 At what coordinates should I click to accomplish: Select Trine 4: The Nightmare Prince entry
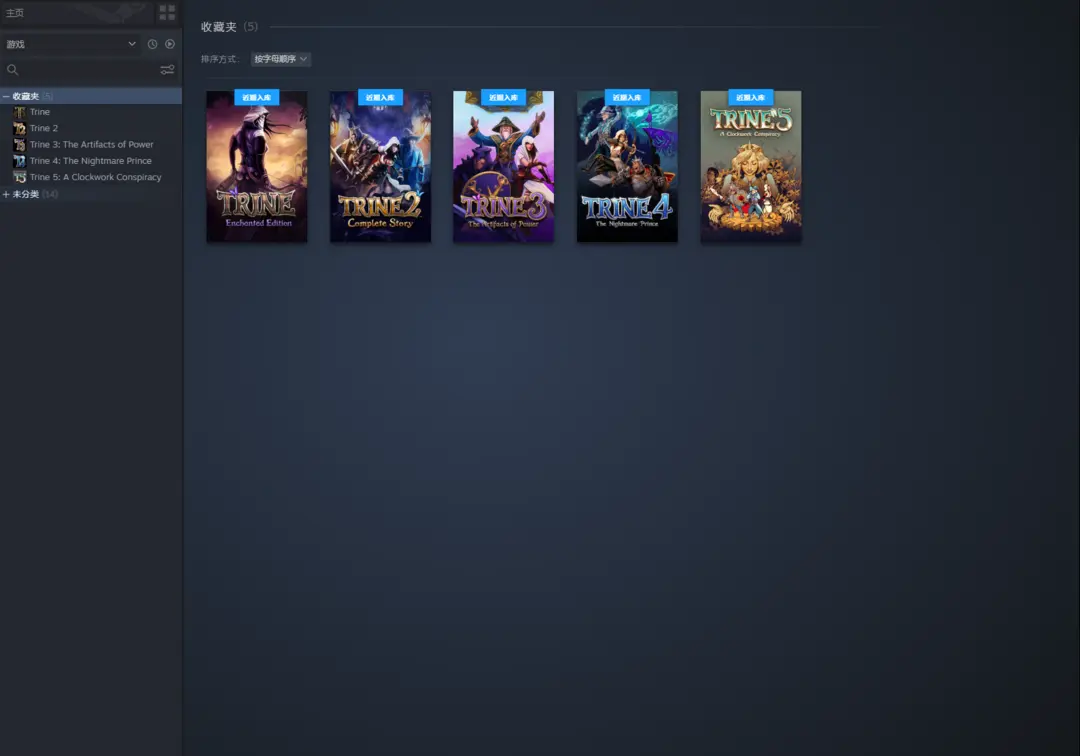pyautogui.click(x=90, y=160)
